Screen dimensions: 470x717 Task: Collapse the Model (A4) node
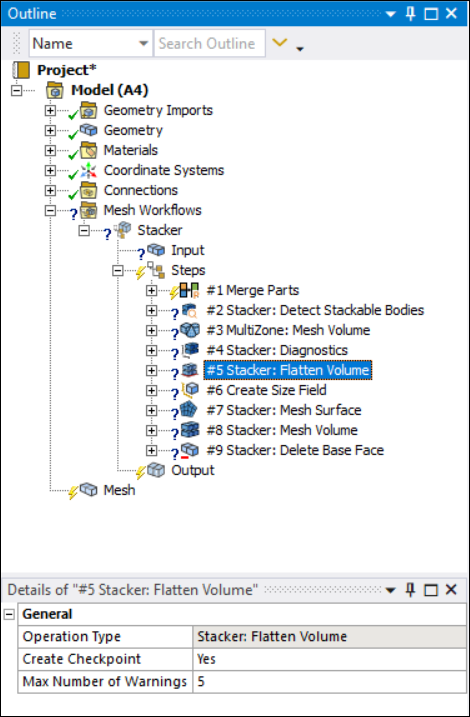coord(16,91)
